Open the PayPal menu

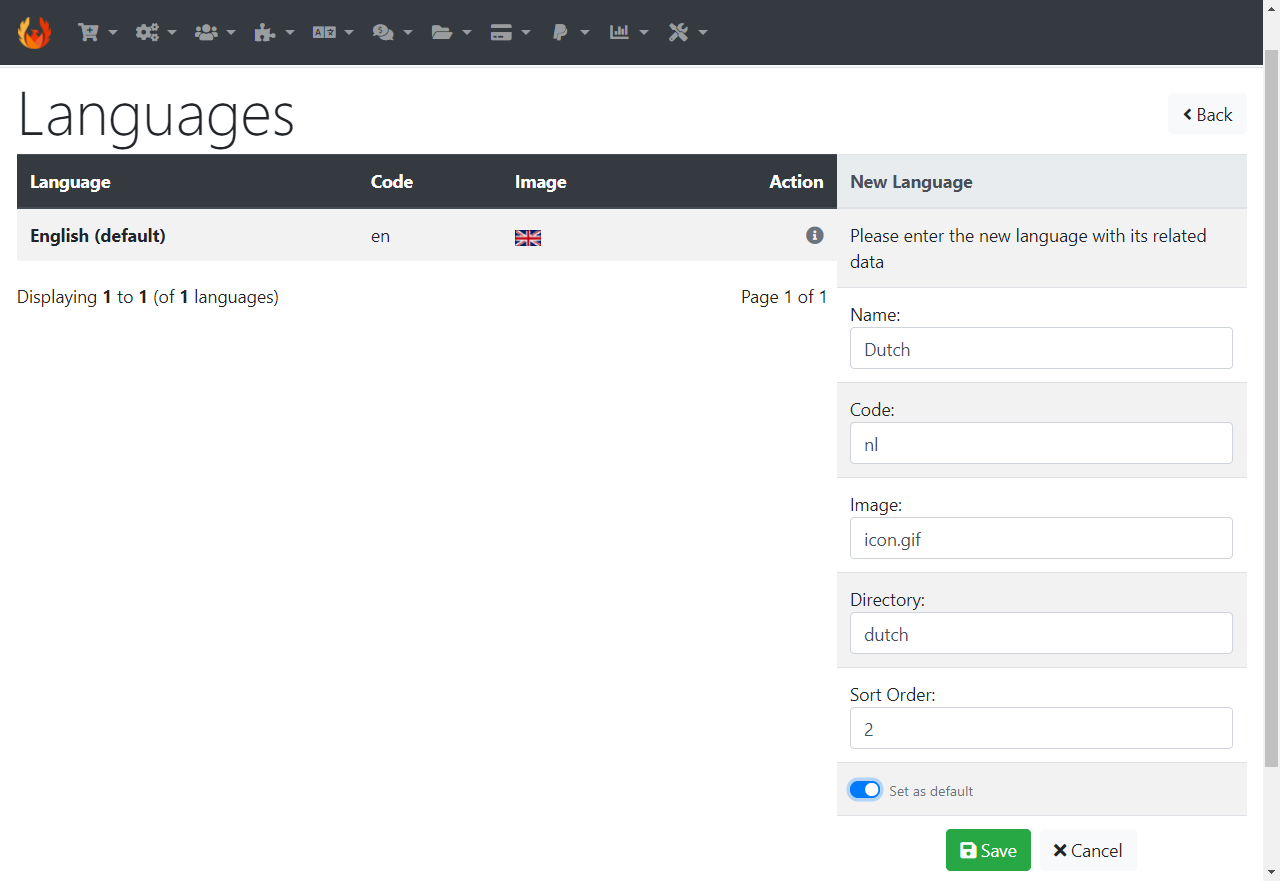570,32
